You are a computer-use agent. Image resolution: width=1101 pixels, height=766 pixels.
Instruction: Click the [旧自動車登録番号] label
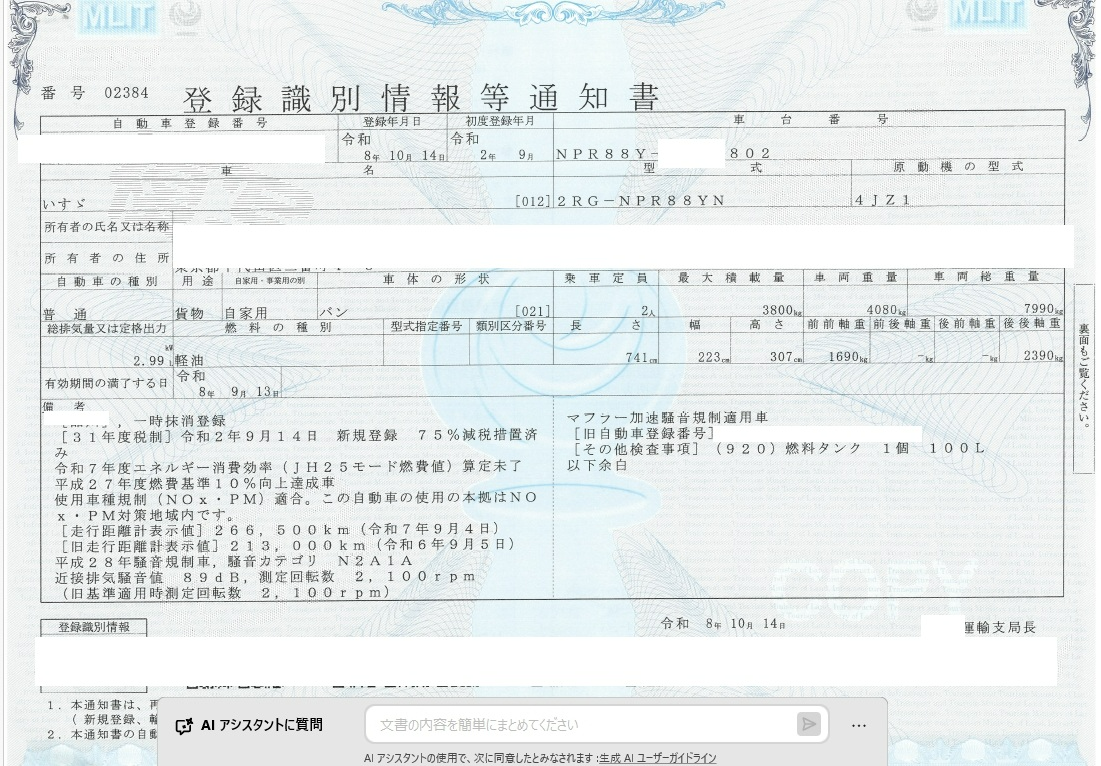[643, 433]
